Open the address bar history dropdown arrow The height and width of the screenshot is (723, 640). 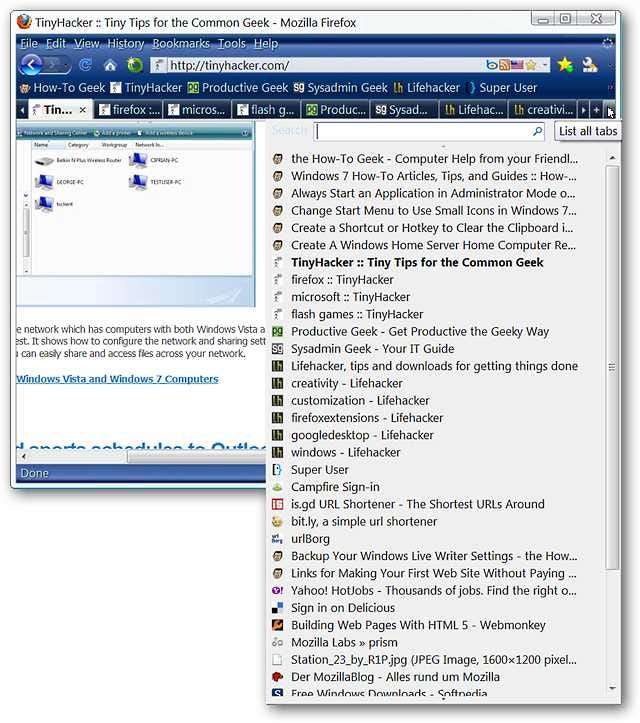545,65
